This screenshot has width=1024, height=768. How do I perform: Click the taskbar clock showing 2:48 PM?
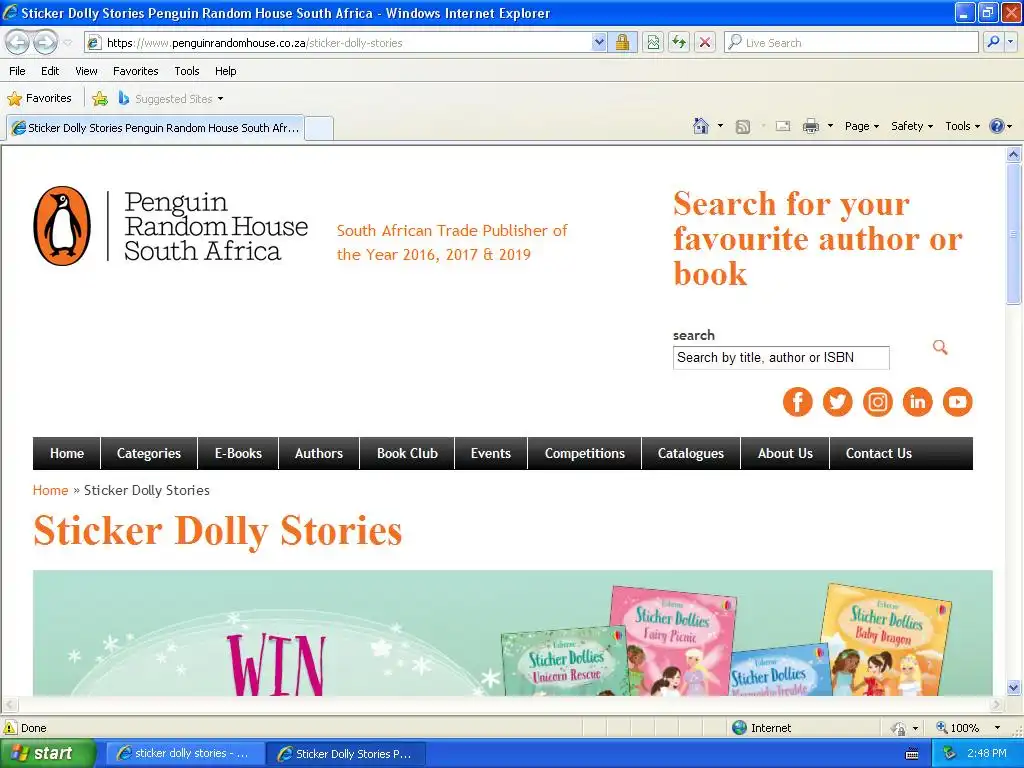pos(986,754)
